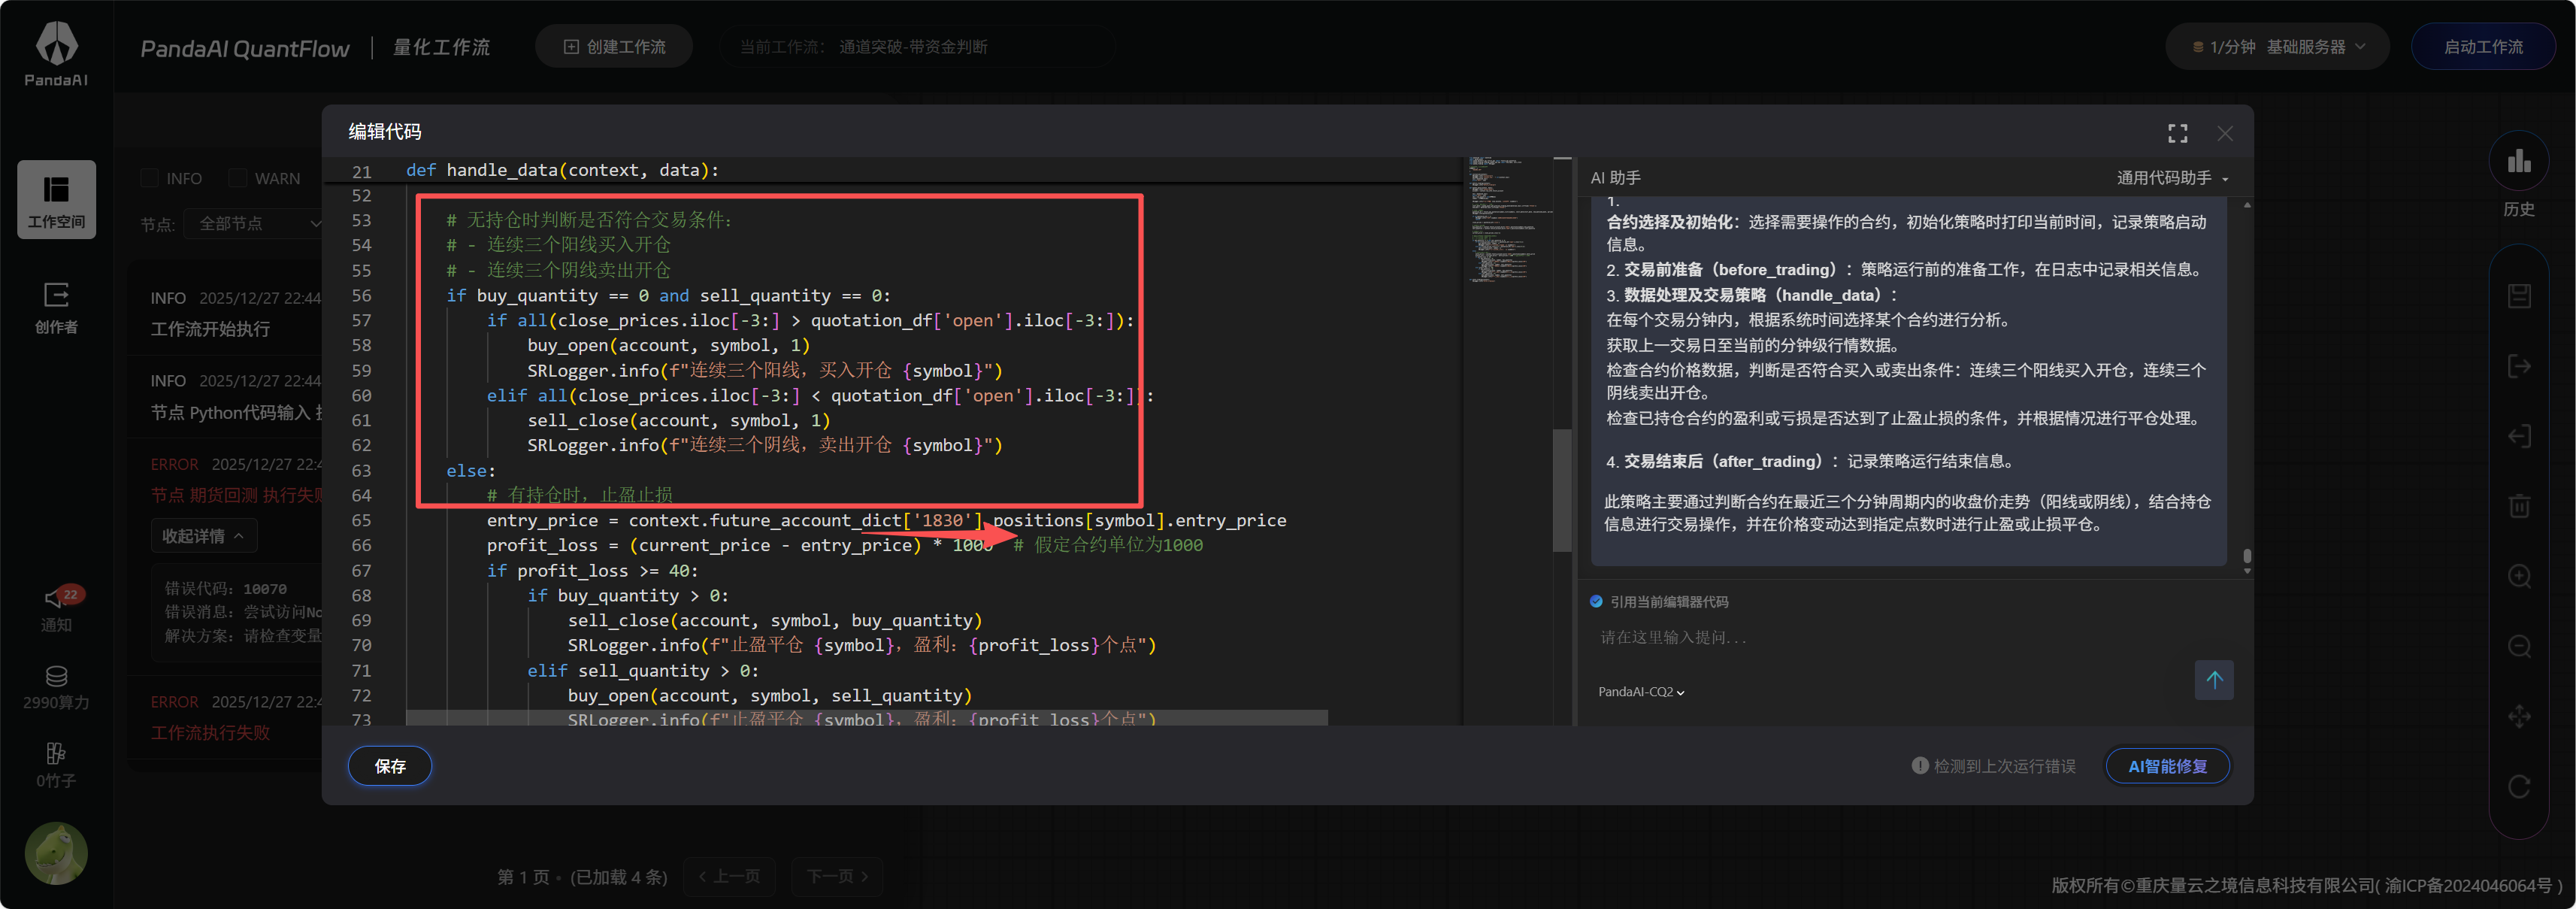Click line 65 entry_price assignment
This screenshot has width=2576, height=909.
click(x=886, y=521)
